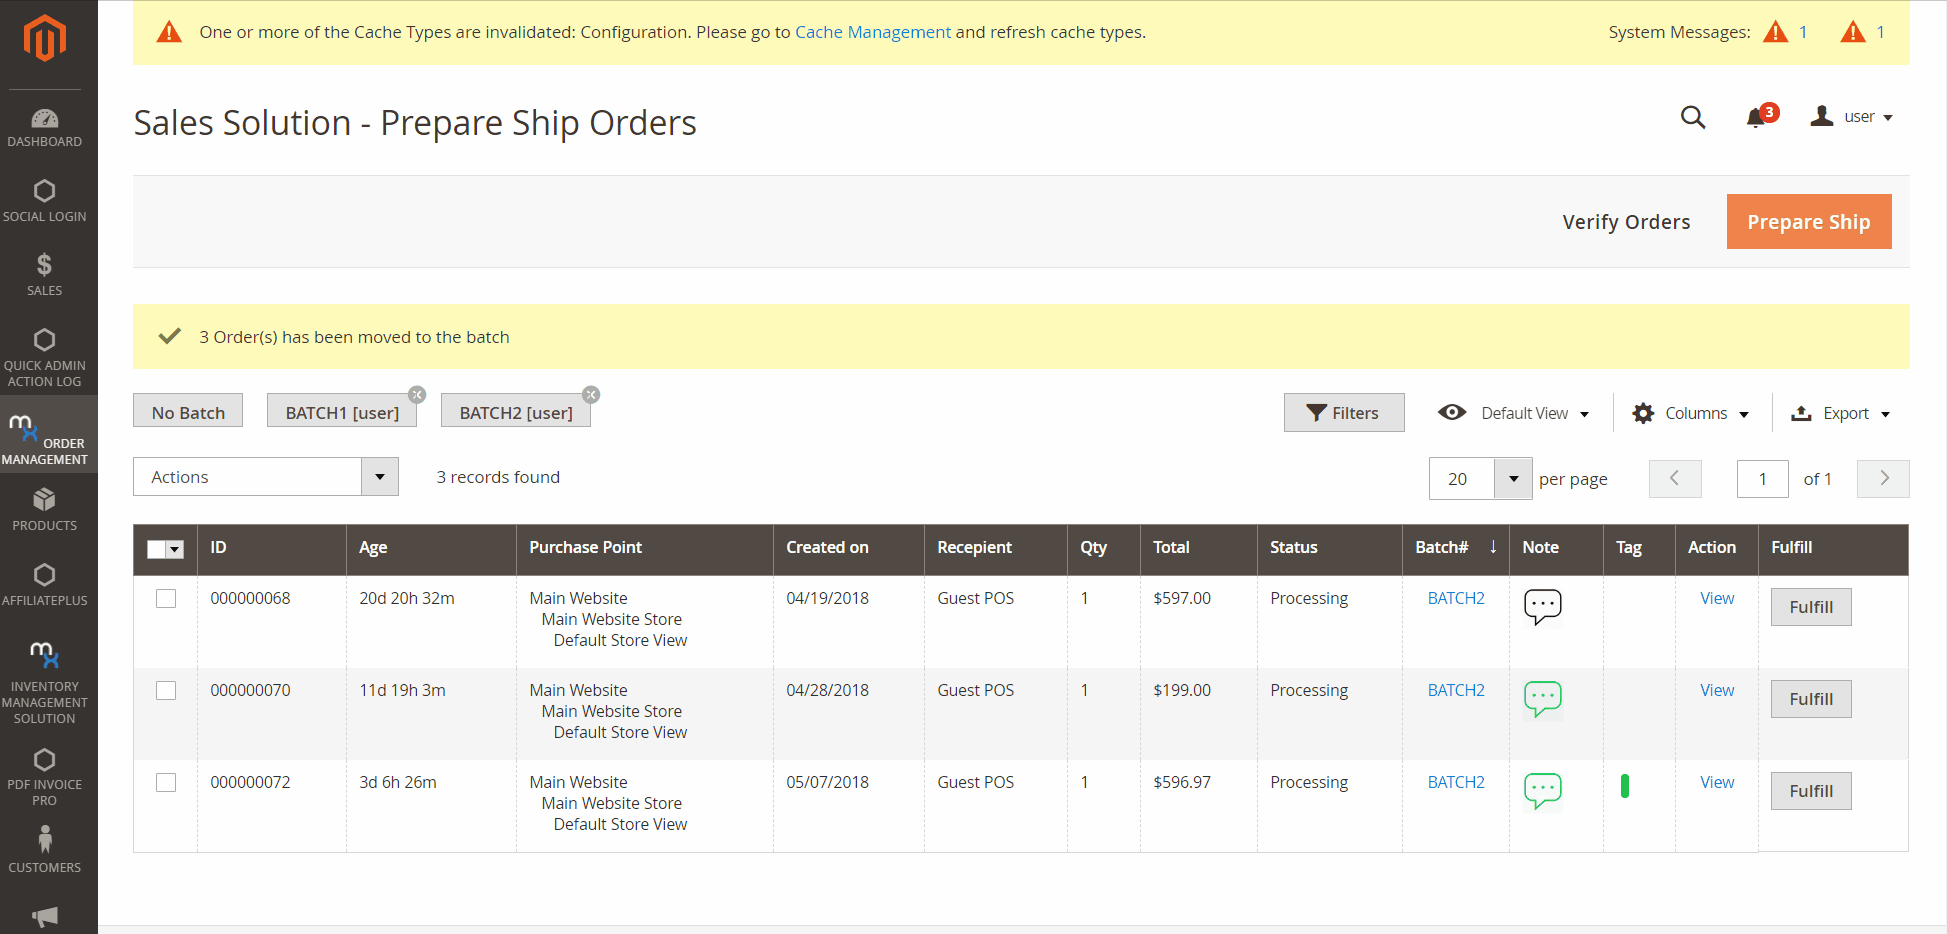1947x934 pixels.
Task: Toggle the select-all header checkbox
Action: [x=156, y=549]
